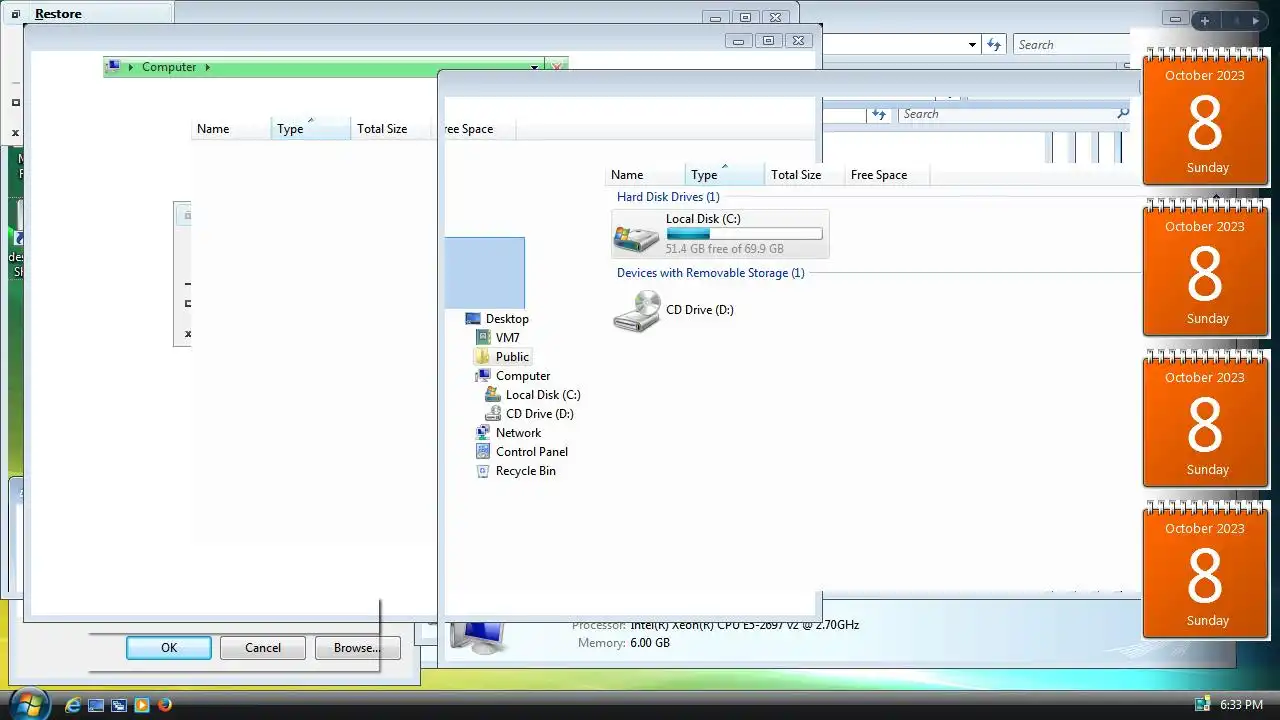Click the Browse... button

[x=357, y=648]
